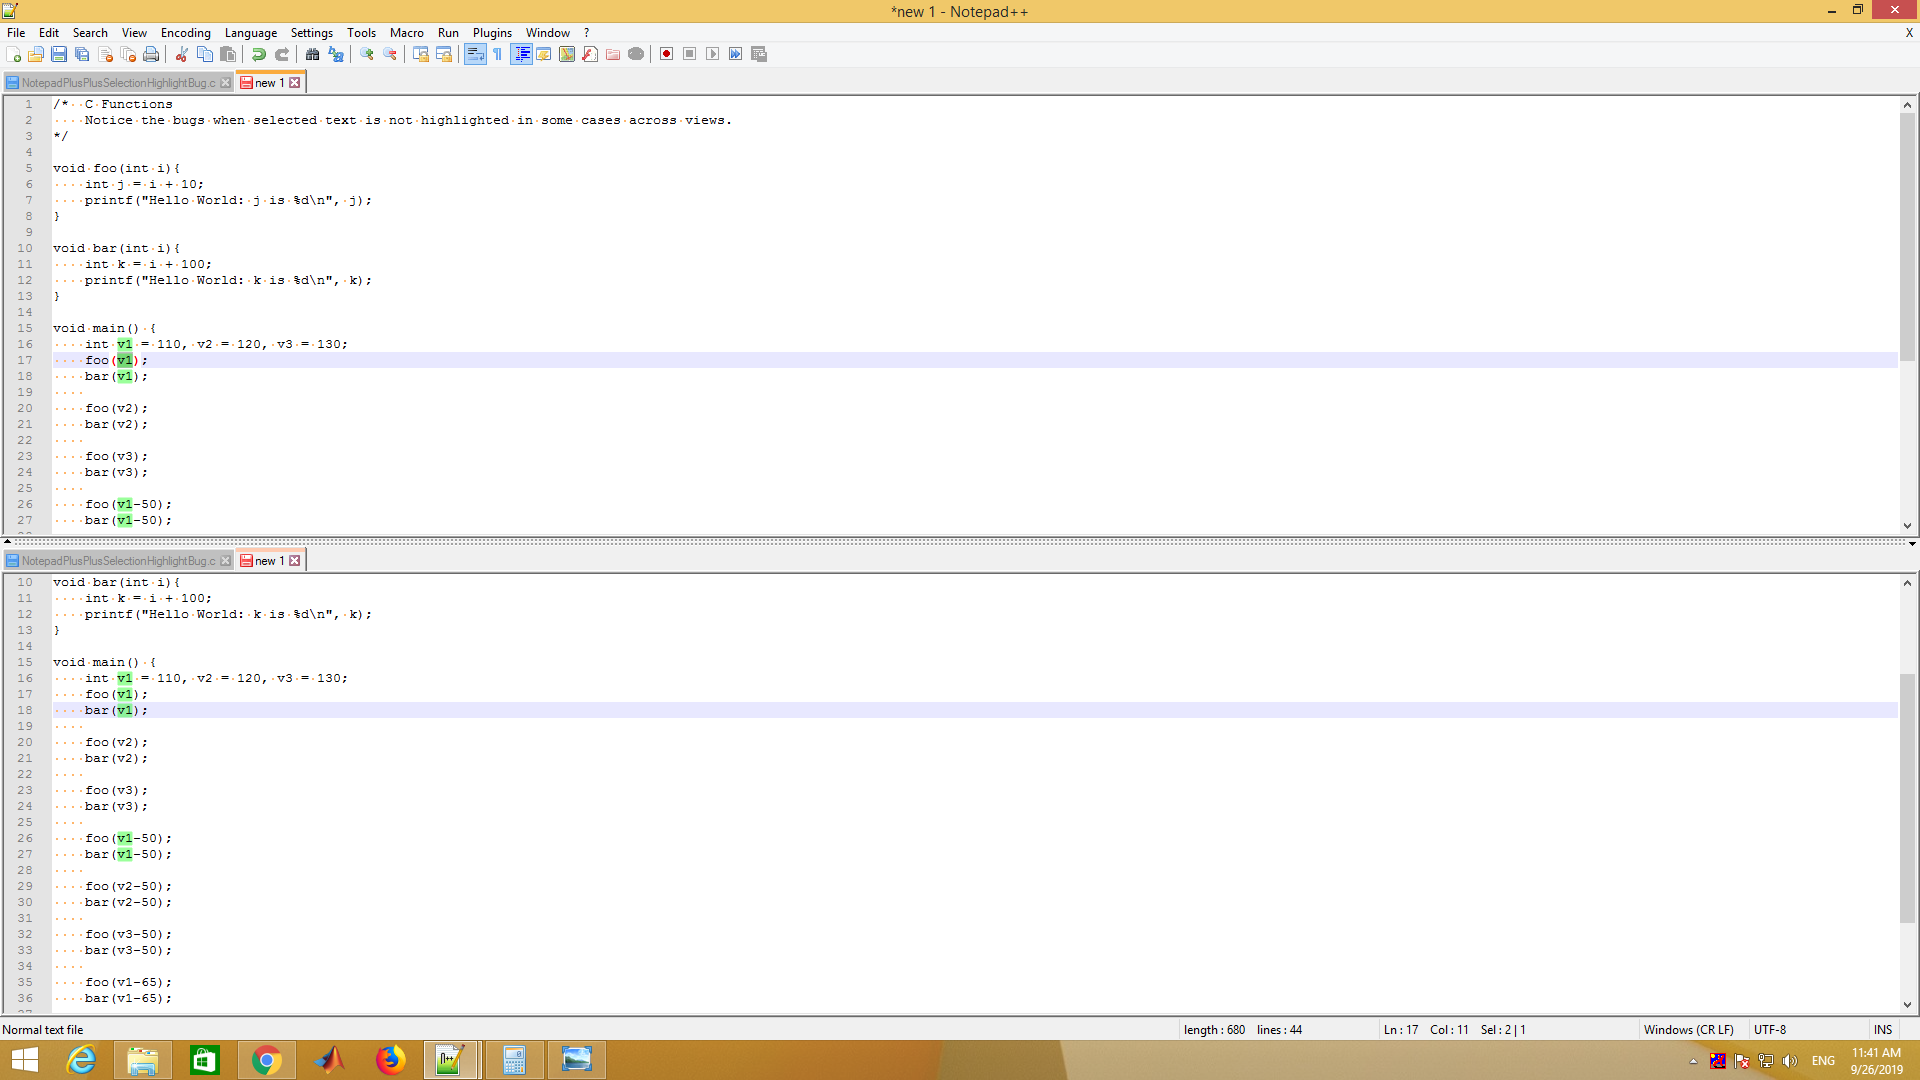The image size is (1920, 1080).
Task: Click the Show All Characters pilcrow icon
Action: click(x=498, y=54)
